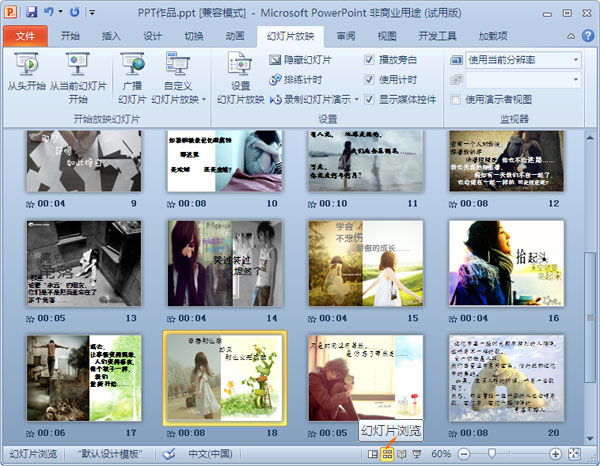Click scroll up arrow of slide pane
The height and width of the screenshot is (466, 600).
coord(590,138)
